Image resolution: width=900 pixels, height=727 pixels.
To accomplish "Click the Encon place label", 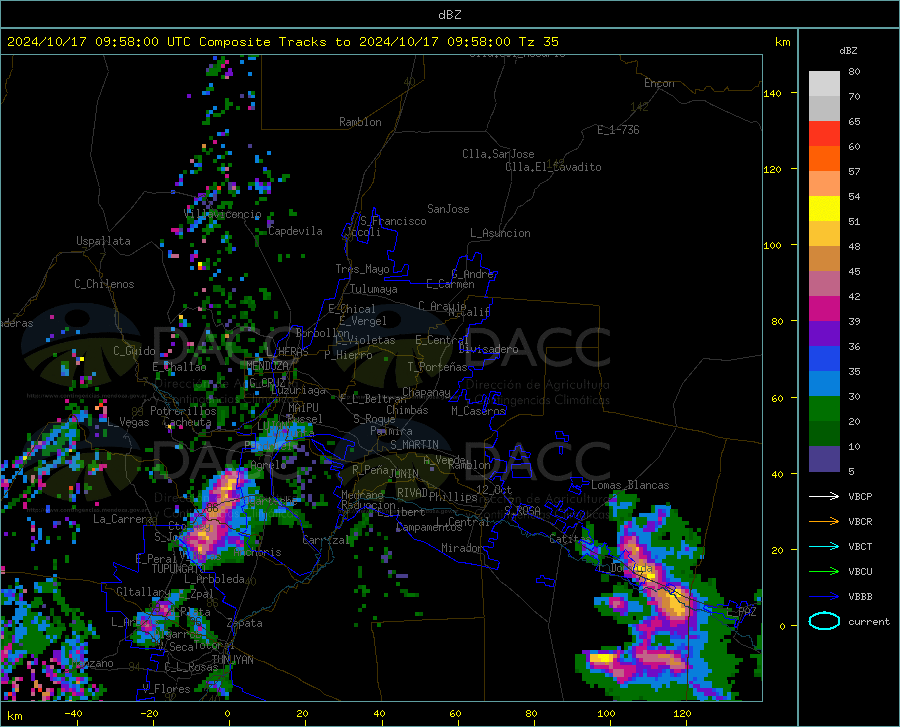I will [x=659, y=83].
